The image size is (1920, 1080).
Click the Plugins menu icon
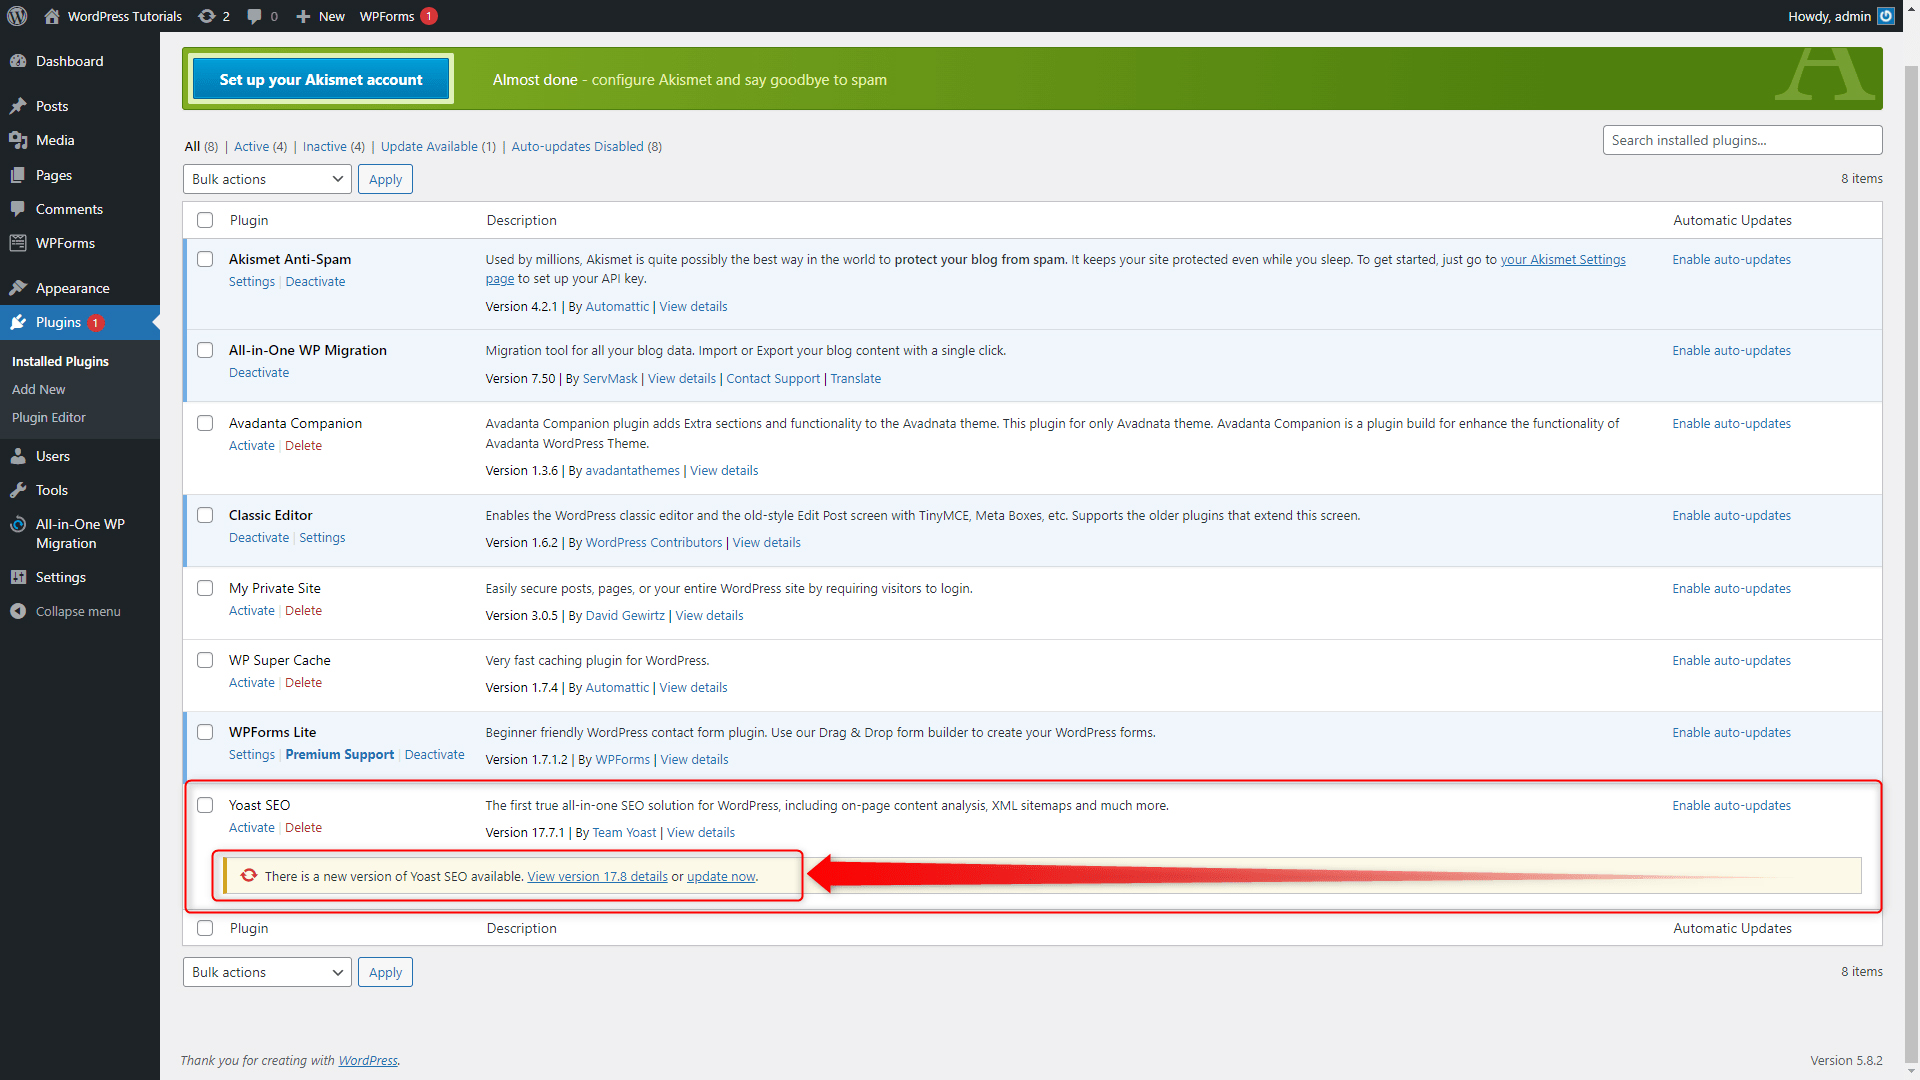coord(18,322)
